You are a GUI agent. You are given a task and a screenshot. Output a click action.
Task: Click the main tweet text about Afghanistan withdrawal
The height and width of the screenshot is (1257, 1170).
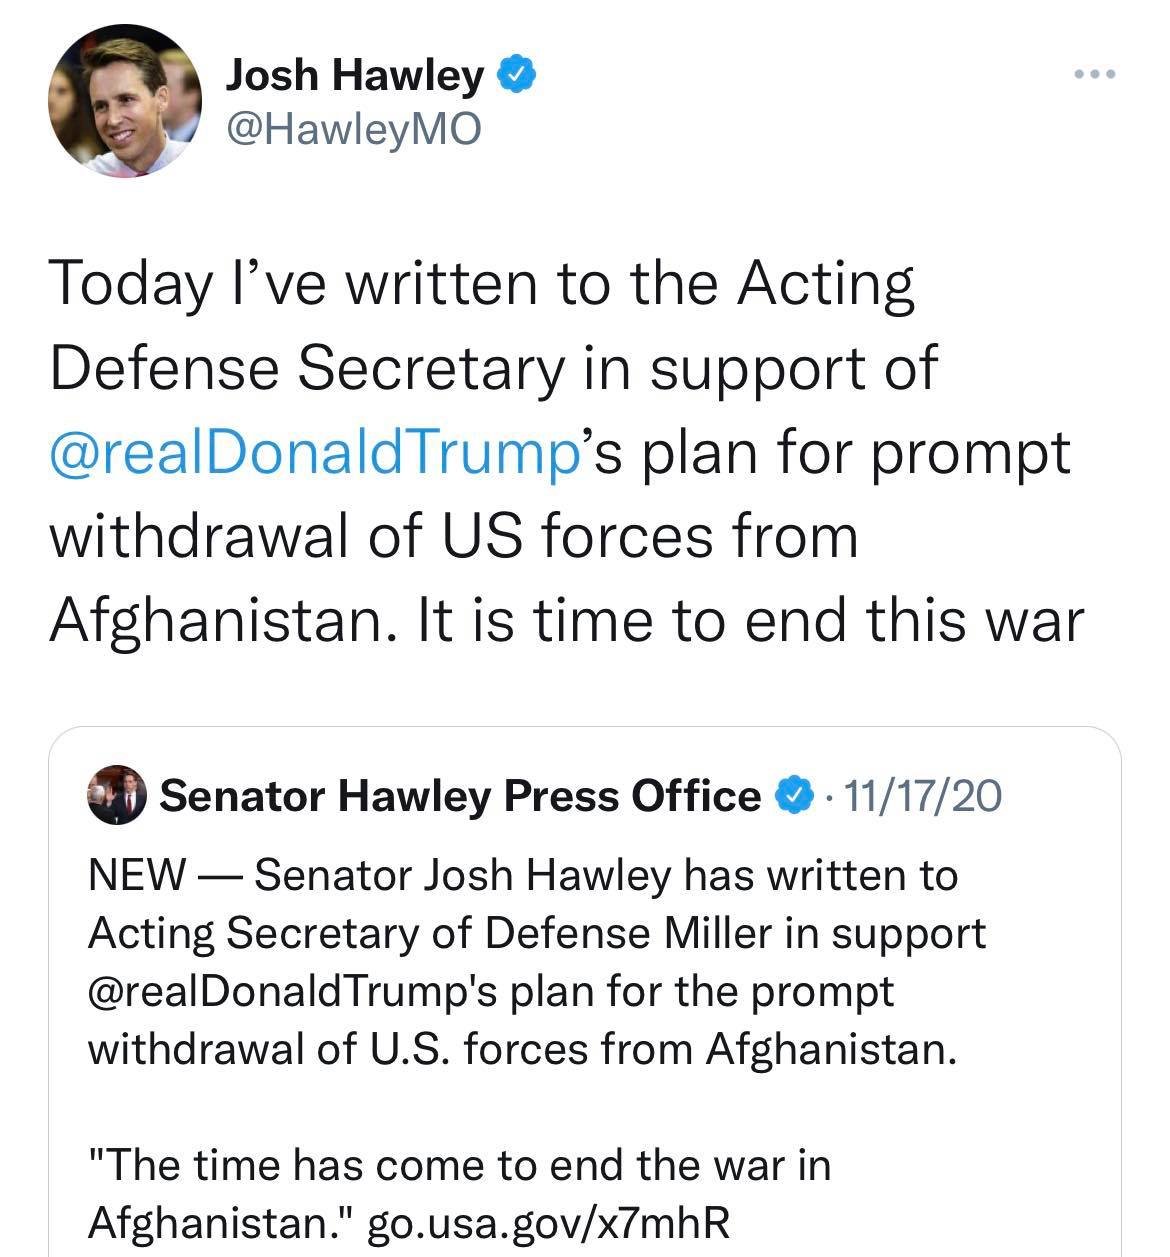[x=566, y=452]
